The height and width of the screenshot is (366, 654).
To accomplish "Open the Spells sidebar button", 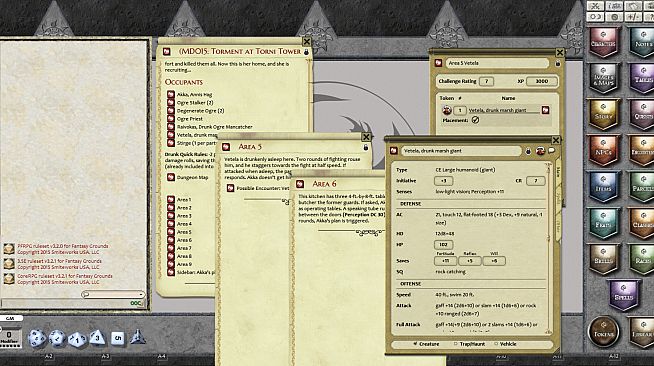I will [x=624, y=296].
